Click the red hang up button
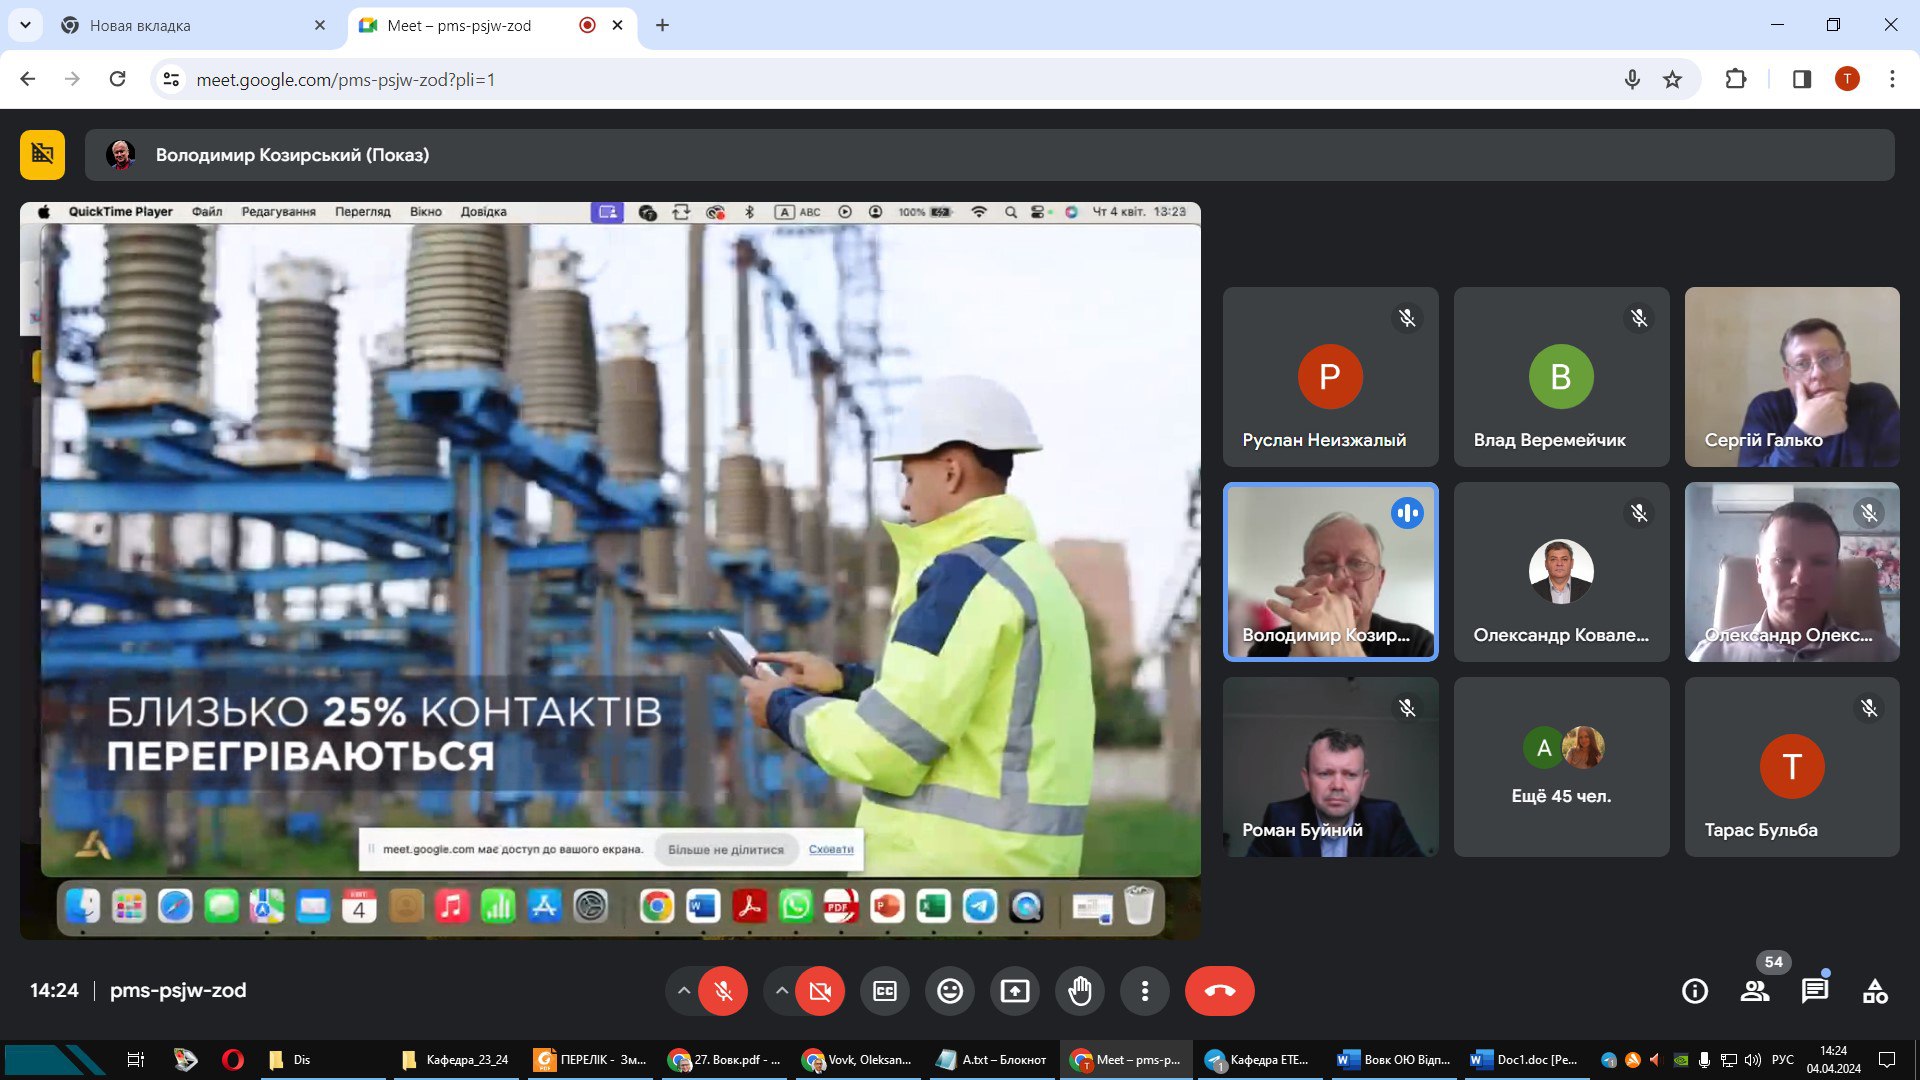The width and height of the screenshot is (1920, 1080). click(x=1219, y=991)
